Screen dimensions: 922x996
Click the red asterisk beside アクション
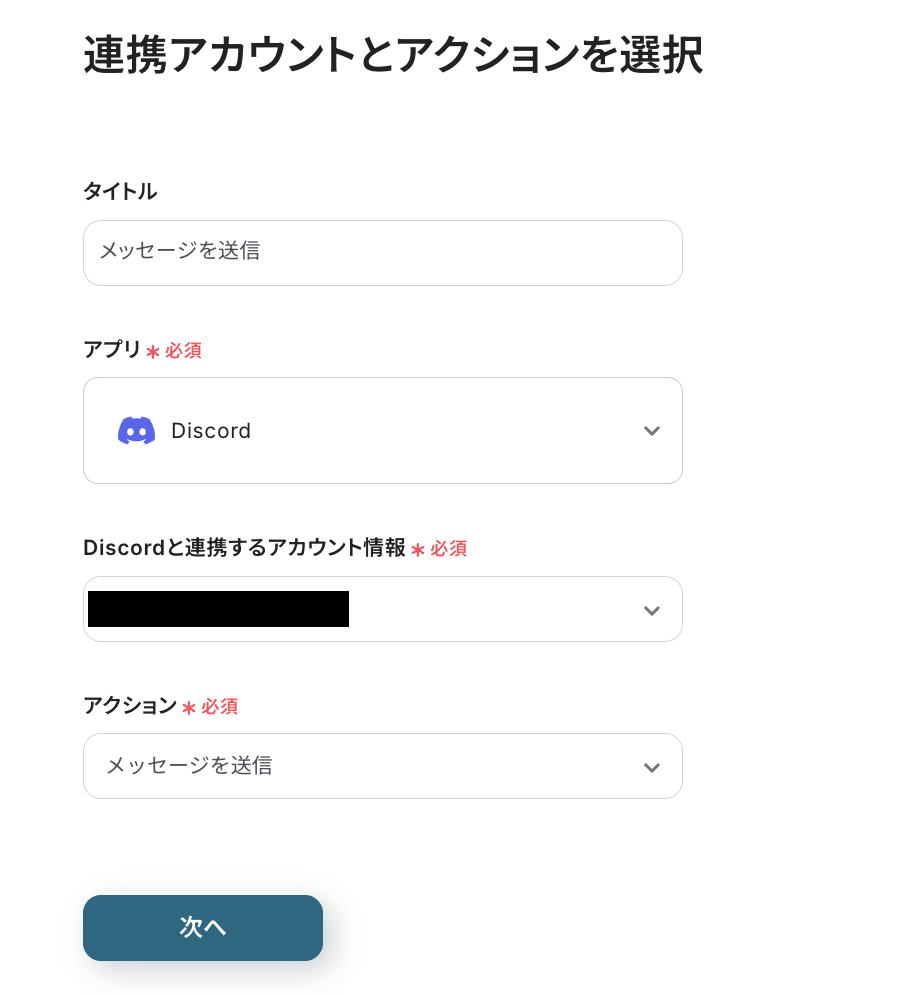pyautogui.click(x=189, y=708)
